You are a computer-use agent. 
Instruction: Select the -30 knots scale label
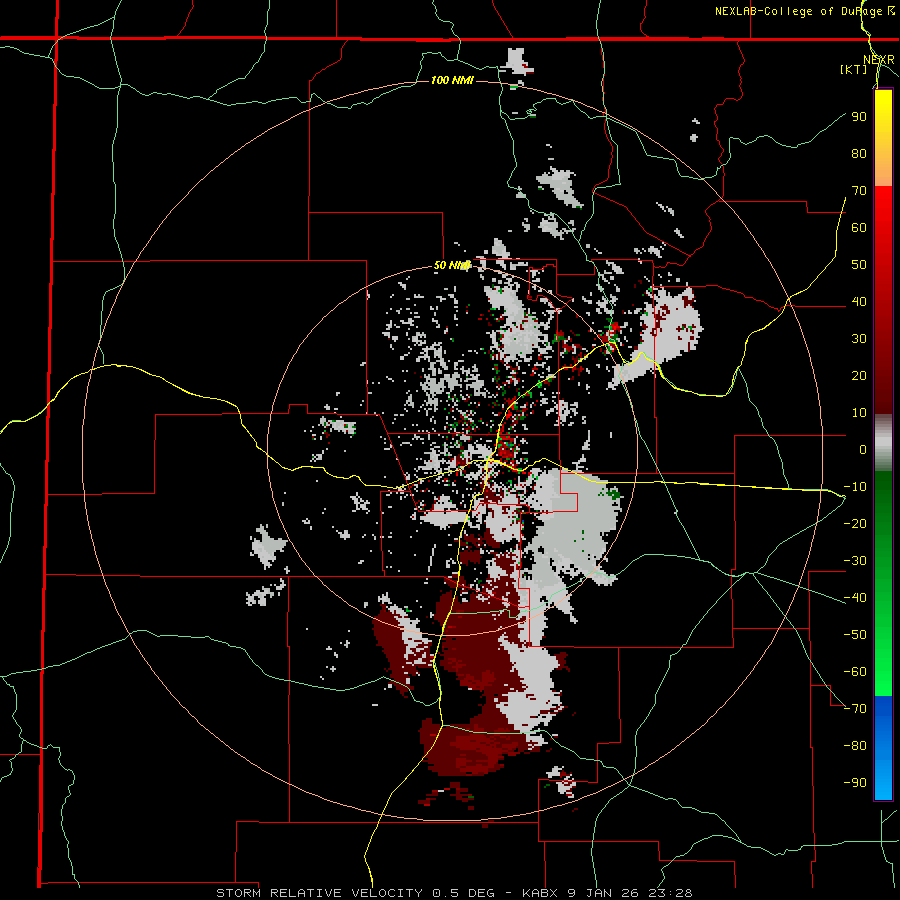click(855, 561)
